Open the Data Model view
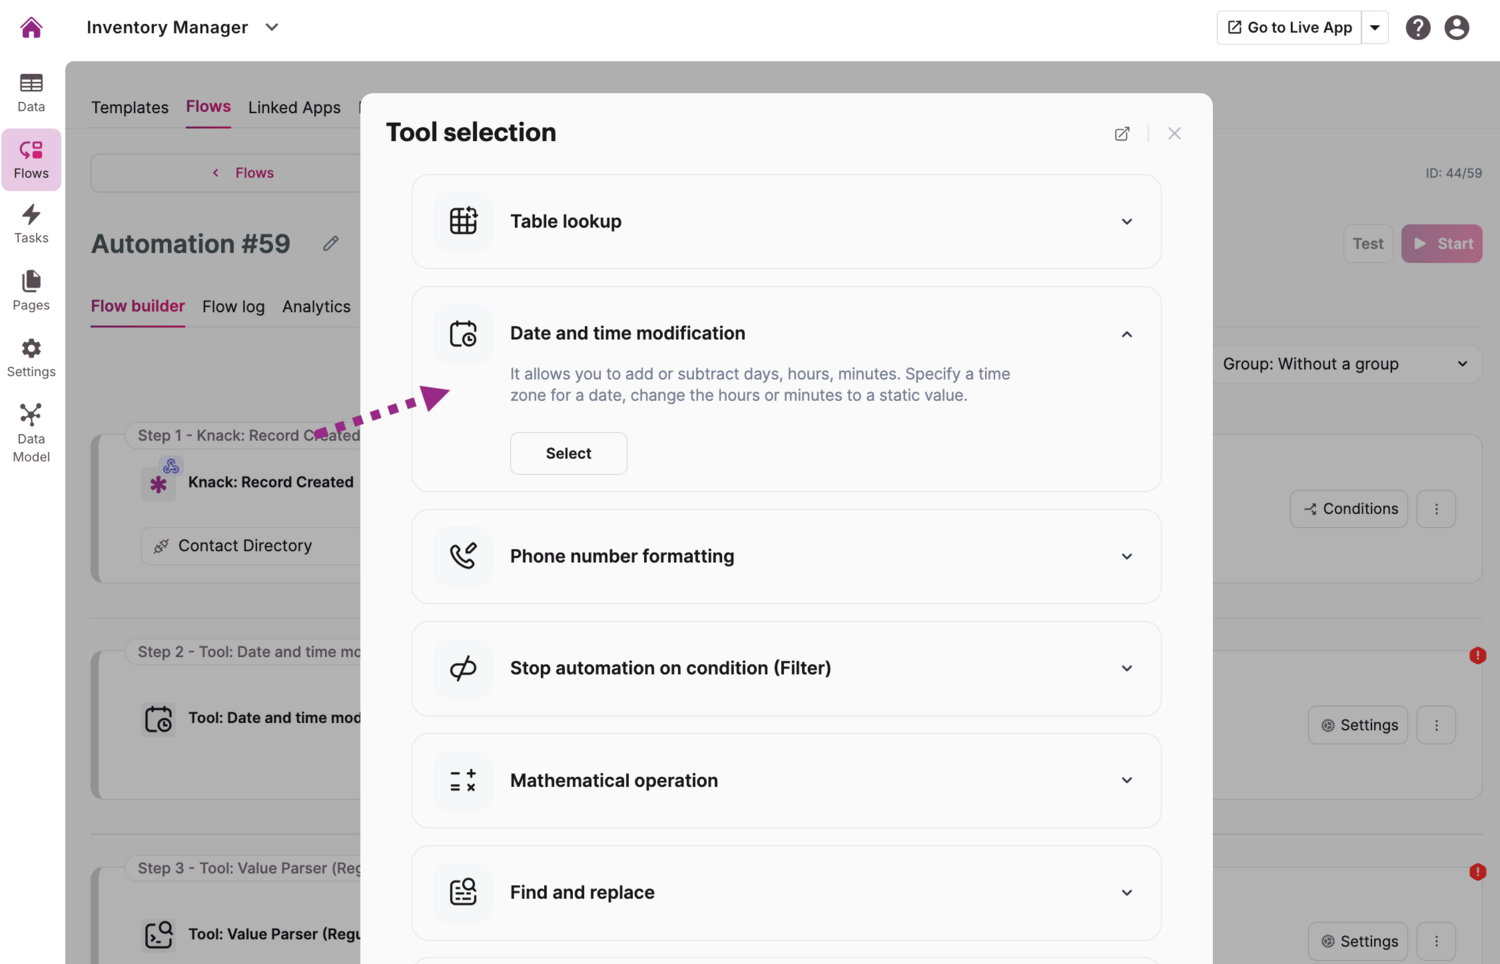 [x=31, y=432]
